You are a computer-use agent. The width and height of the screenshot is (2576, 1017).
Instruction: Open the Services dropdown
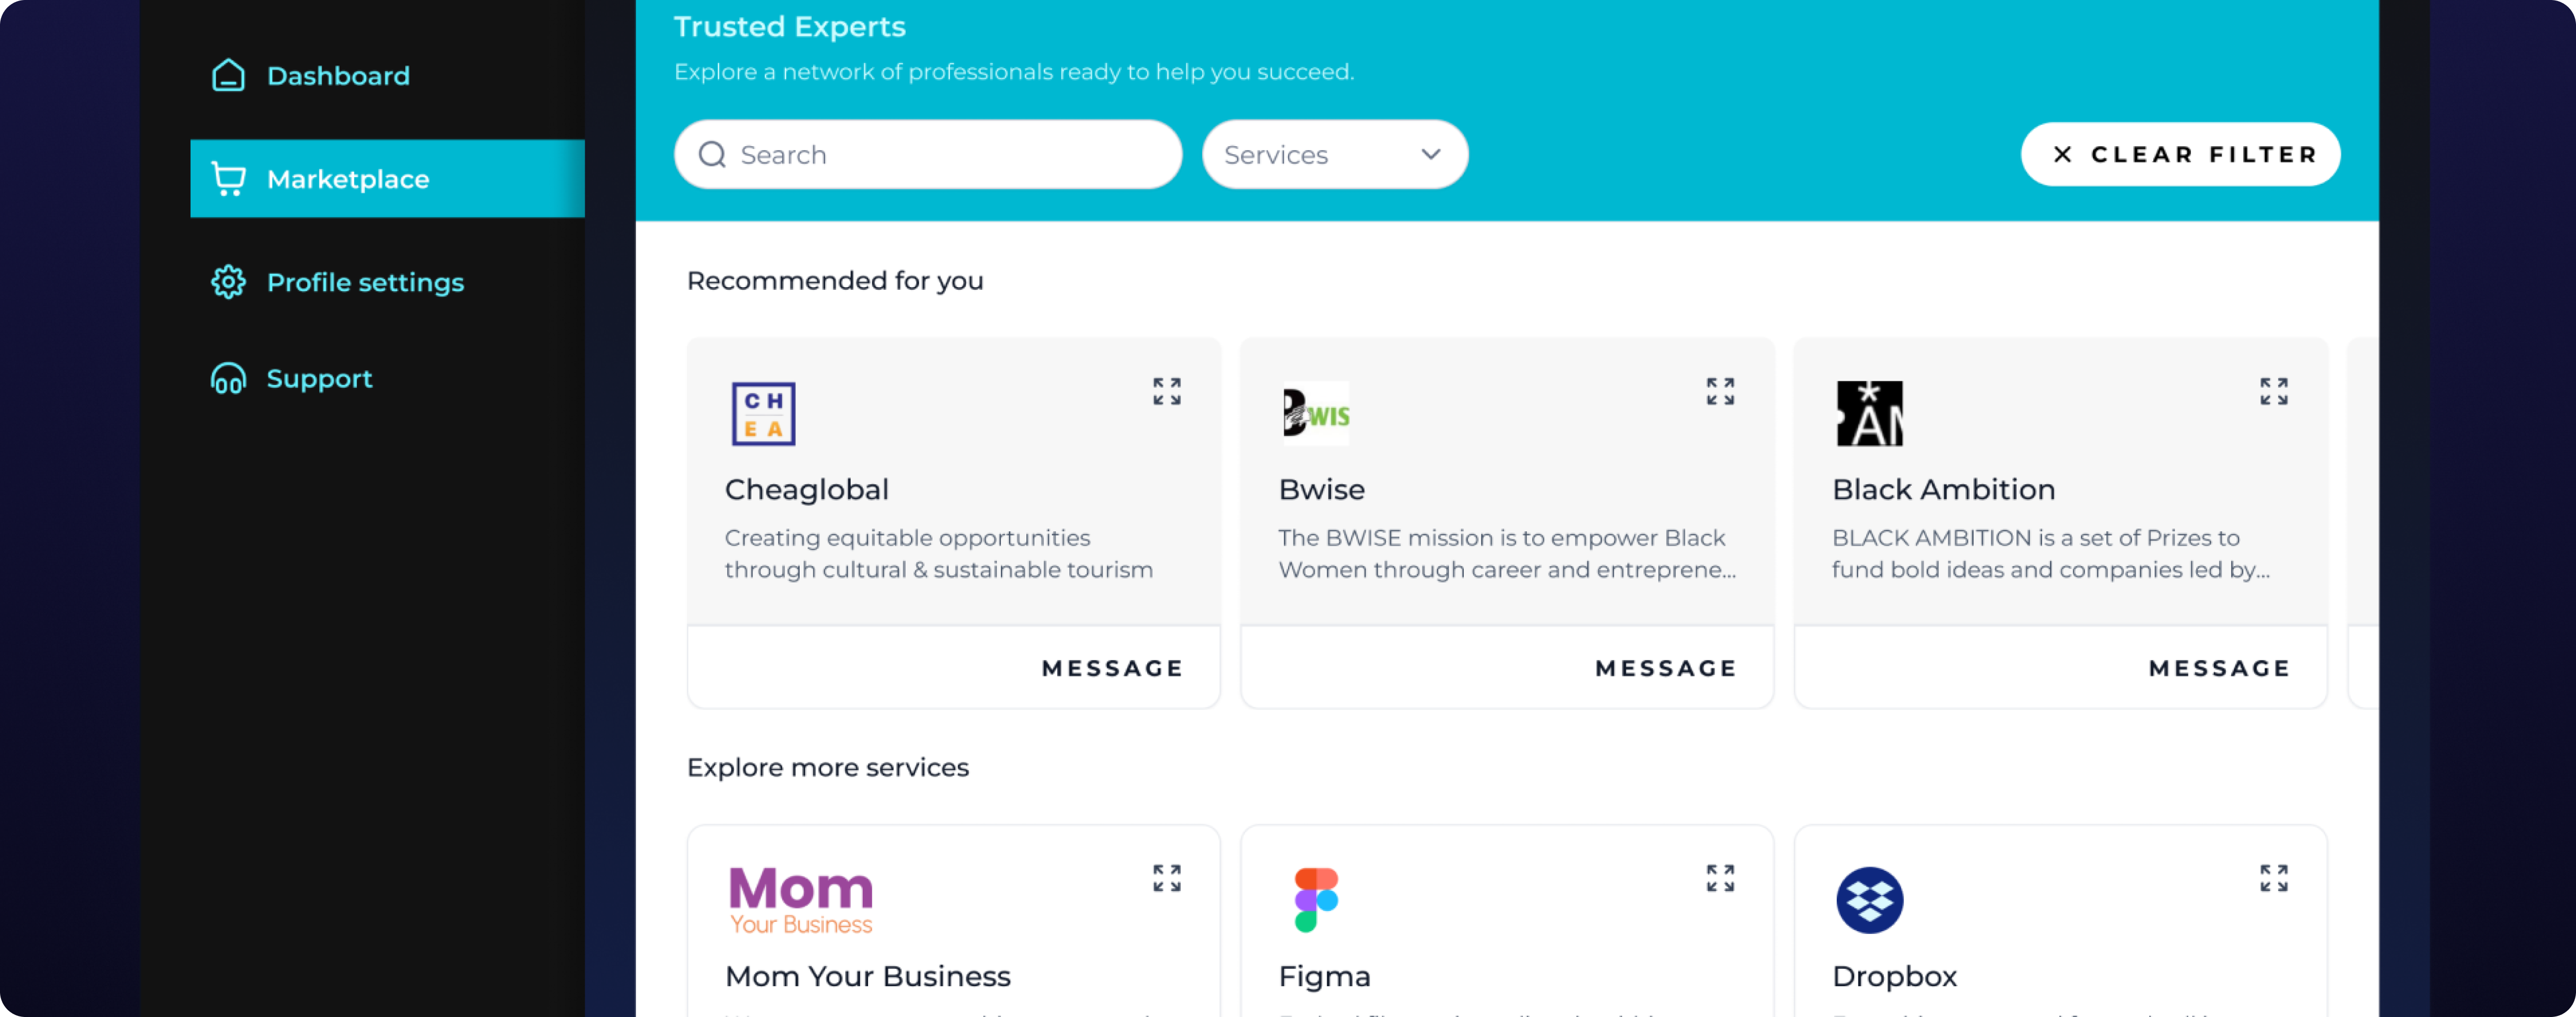[x=1334, y=155]
